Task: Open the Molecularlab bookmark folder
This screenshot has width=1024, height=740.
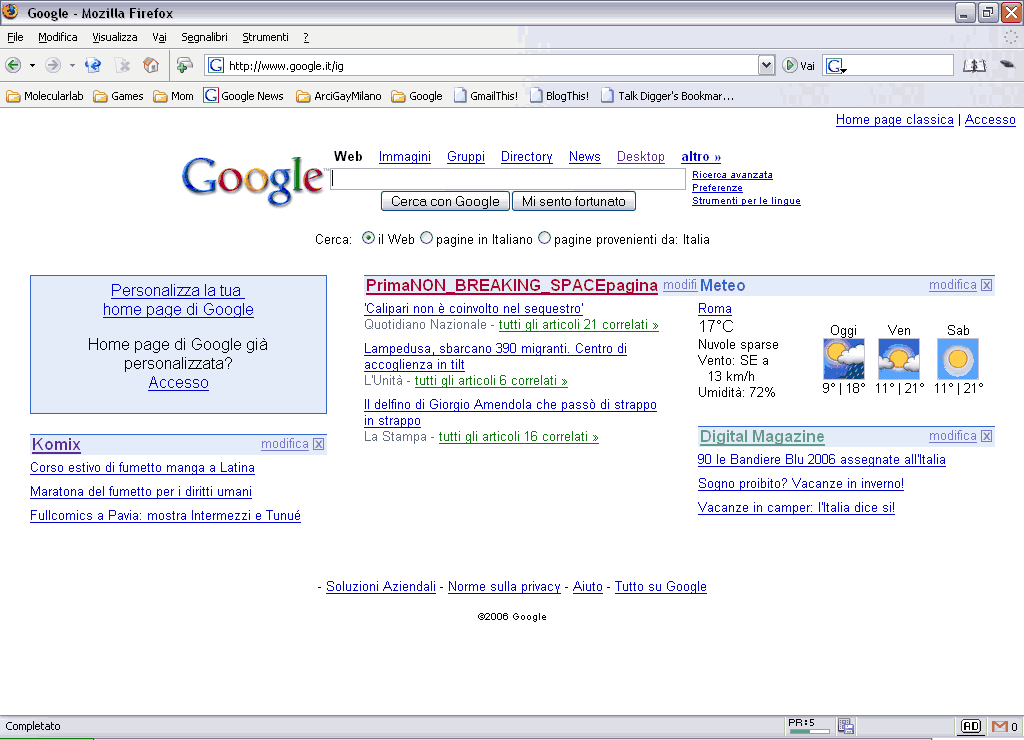Action: (x=45, y=96)
